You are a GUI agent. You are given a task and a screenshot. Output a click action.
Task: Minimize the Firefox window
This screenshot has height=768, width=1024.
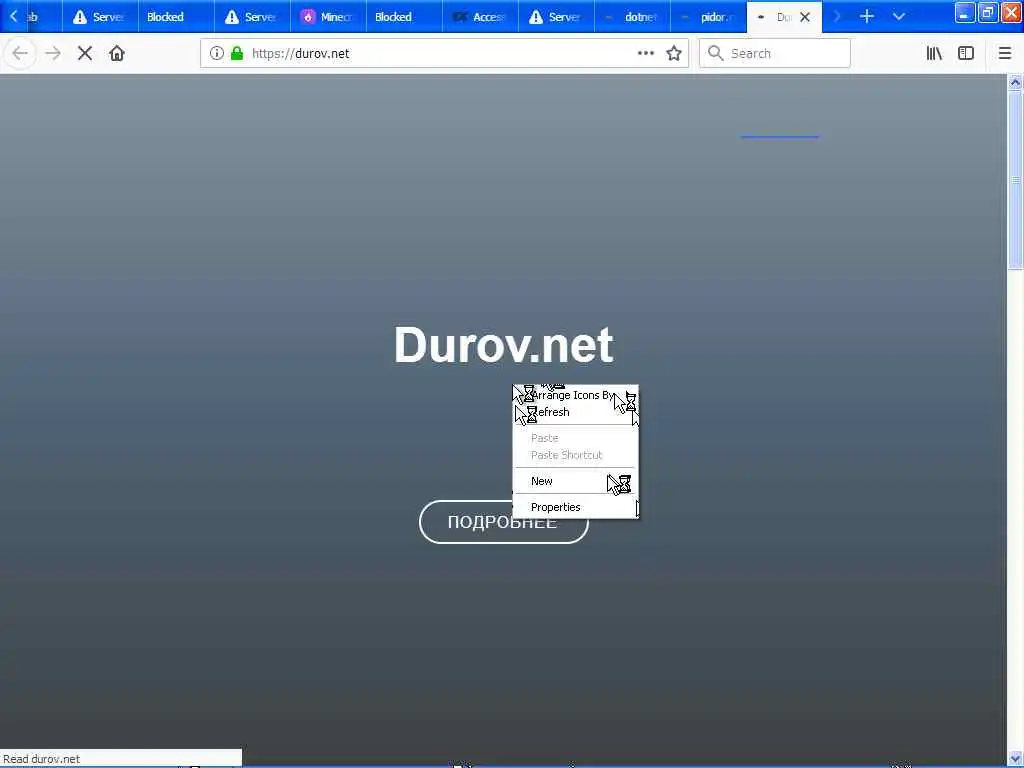pos(965,12)
